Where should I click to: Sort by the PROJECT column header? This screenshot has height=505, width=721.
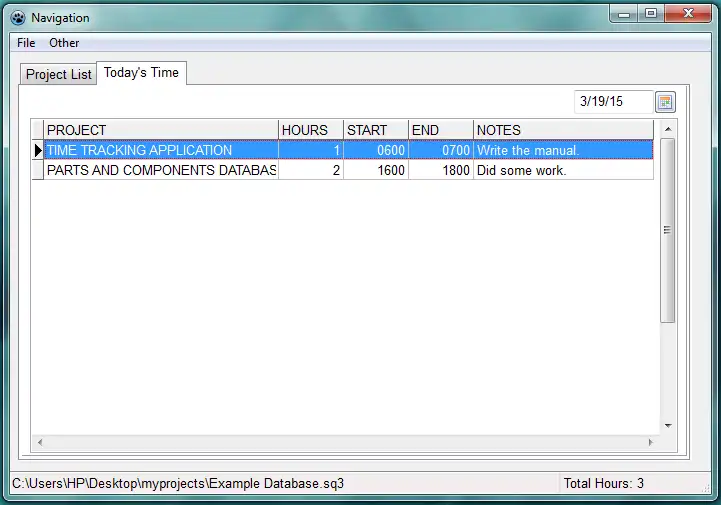coord(161,130)
